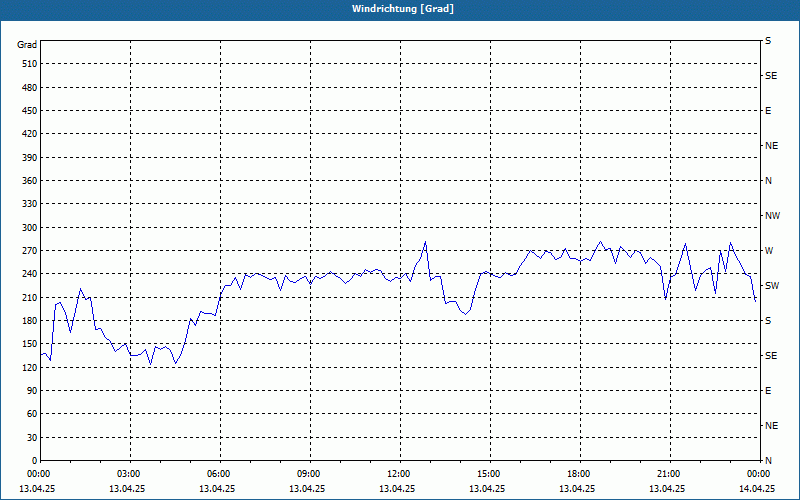Viewport: 800px width, 500px height.
Task: Click the 360 tick label on the y-axis
Action: [x=28, y=181]
